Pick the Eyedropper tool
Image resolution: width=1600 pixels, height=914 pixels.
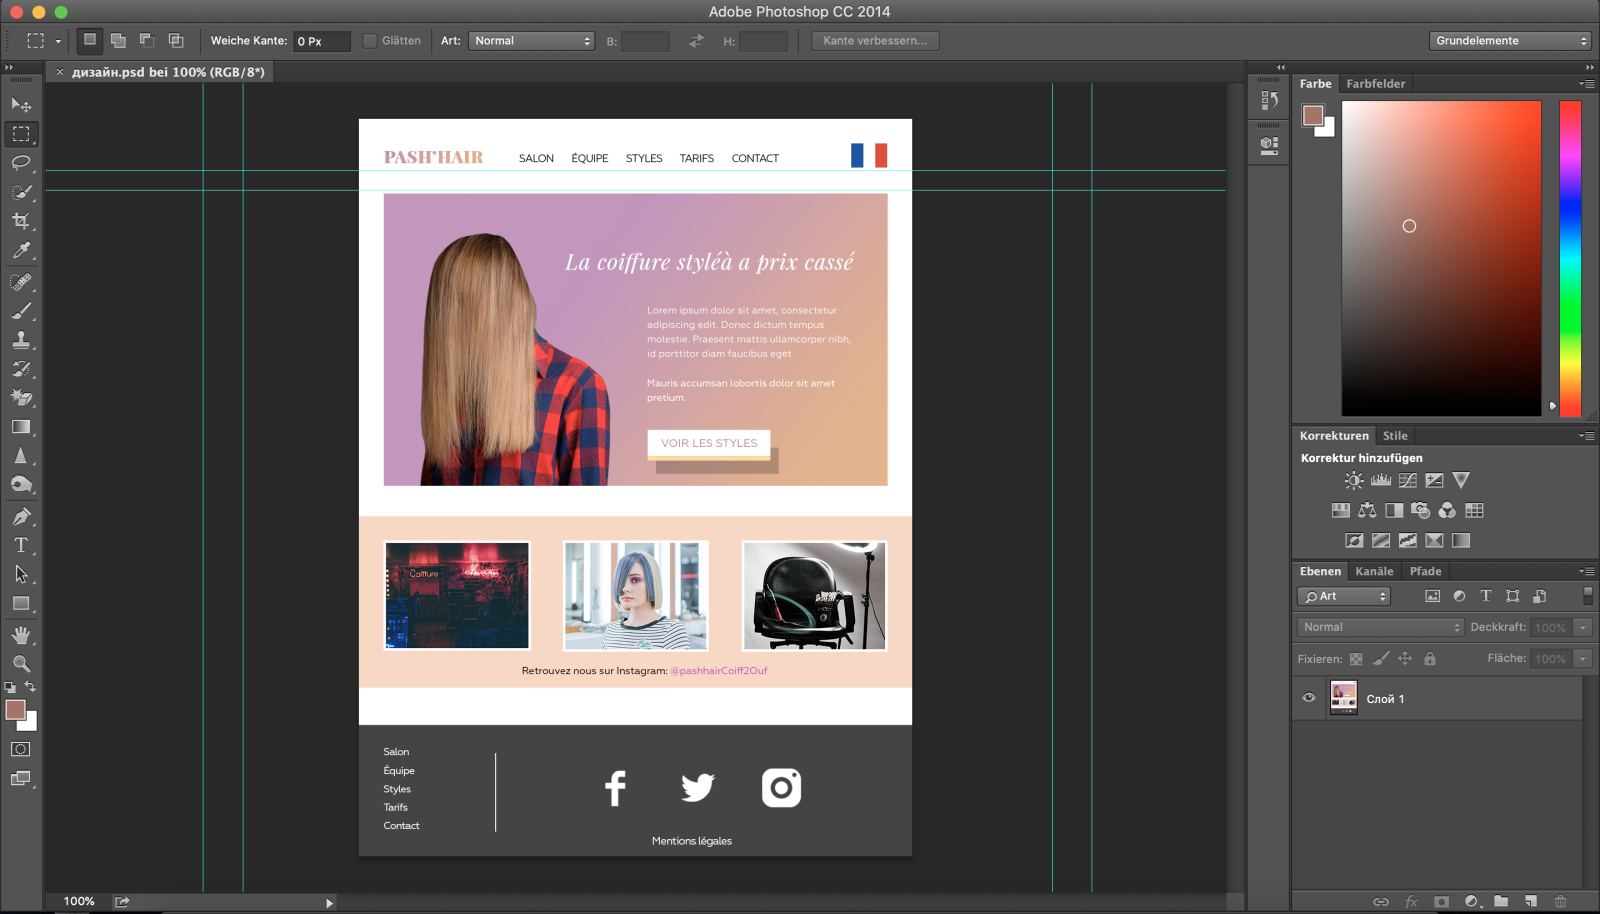pyautogui.click(x=21, y=251)
